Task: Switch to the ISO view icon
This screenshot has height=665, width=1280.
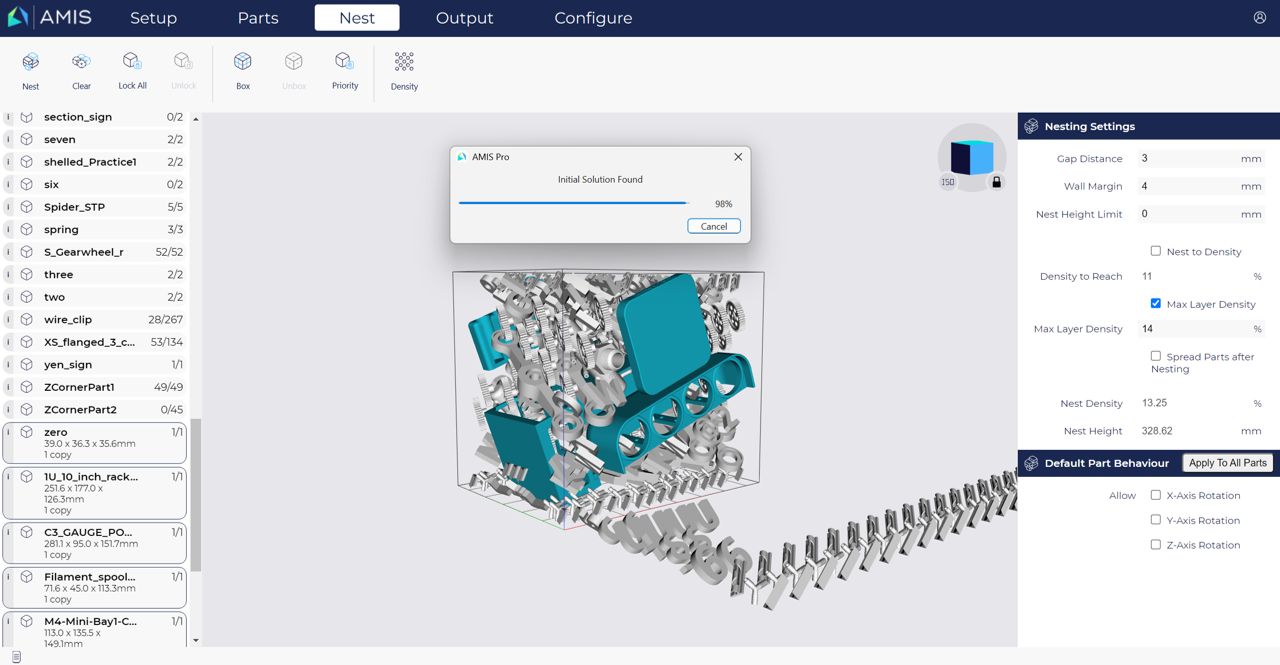Action: point(948,182)
